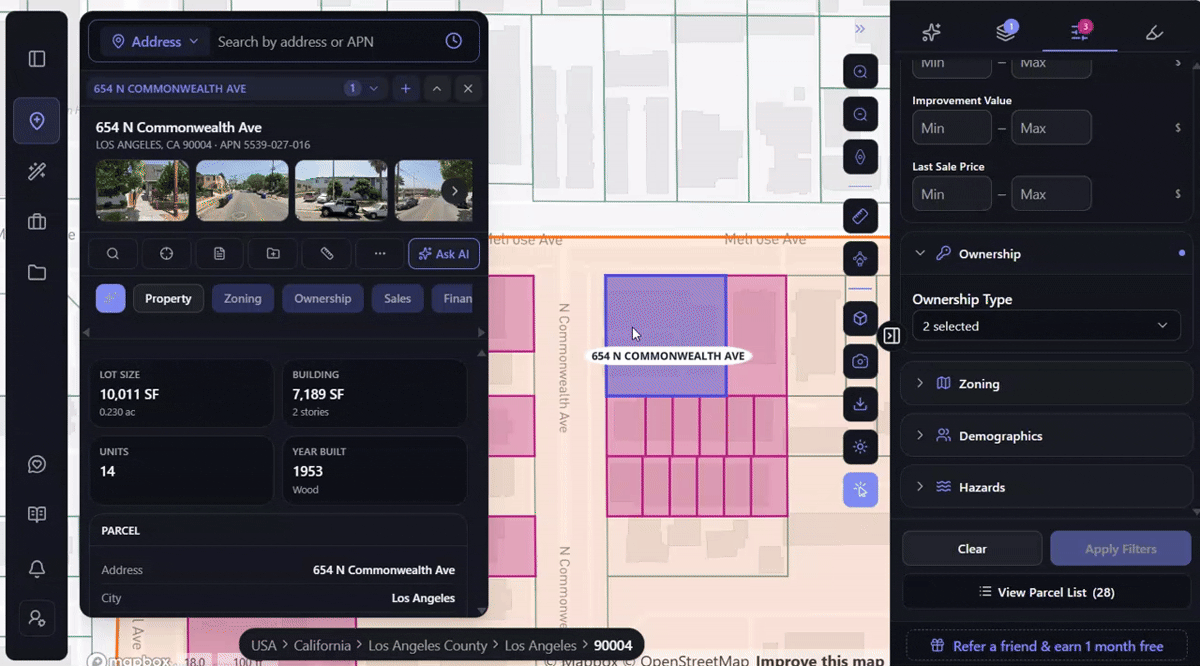Viewport: 1200px width, 666px height.
Task: Open the ruler measure tool on map
Action: pyautogui.click(x=860, y=216)
